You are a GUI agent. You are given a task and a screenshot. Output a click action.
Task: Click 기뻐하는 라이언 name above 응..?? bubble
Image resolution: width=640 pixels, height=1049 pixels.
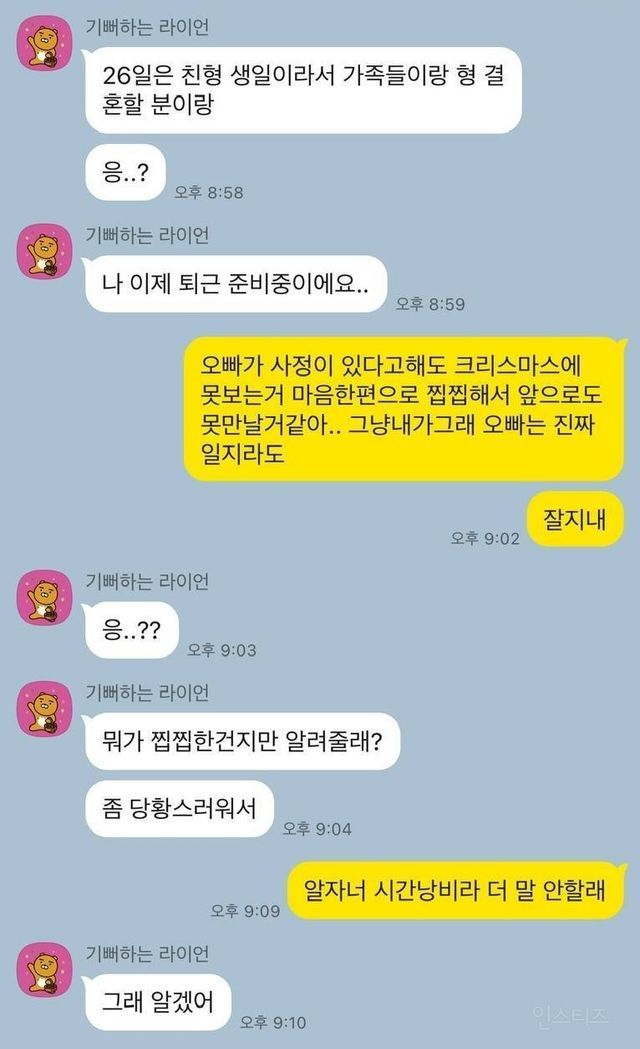coord(147,582)
